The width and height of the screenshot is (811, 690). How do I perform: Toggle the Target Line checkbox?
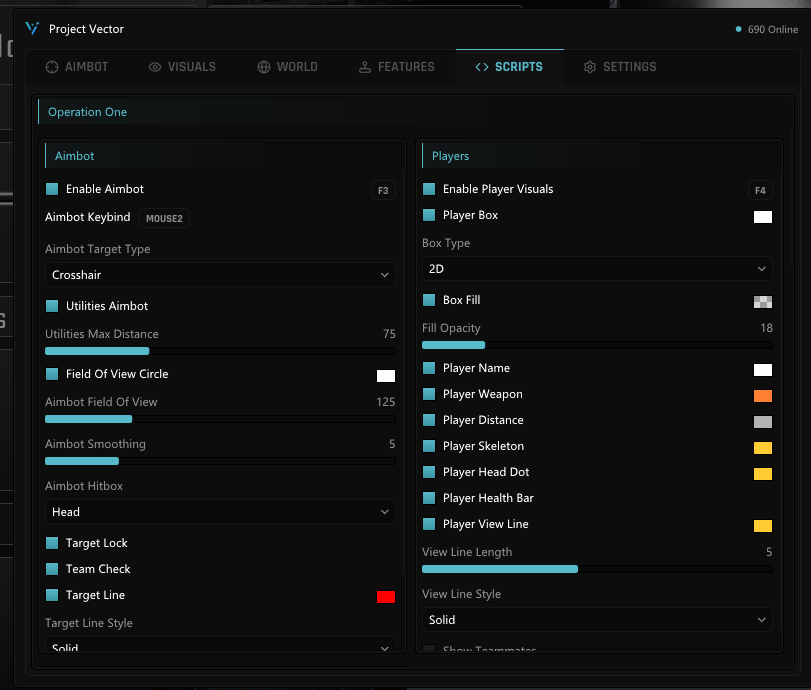[52, 595]
